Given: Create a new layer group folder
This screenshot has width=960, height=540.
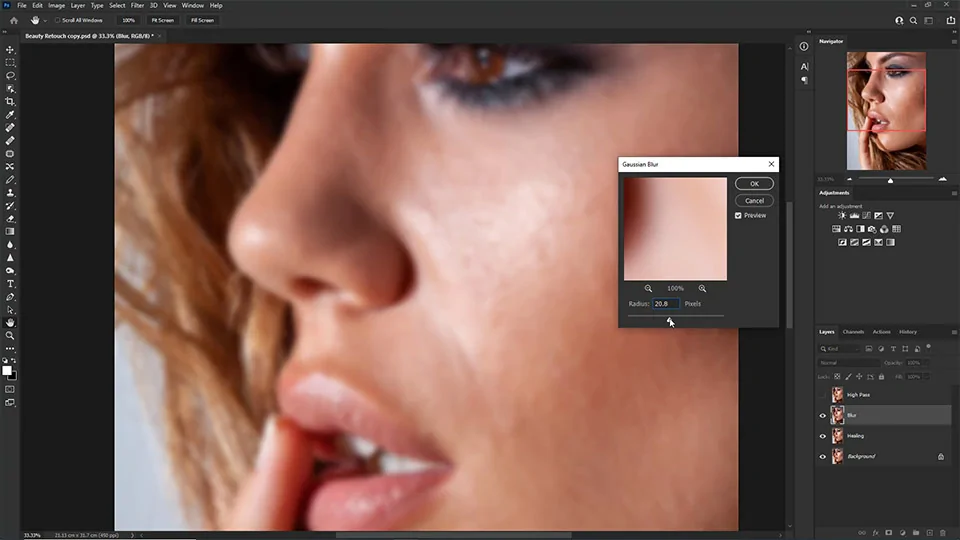Looking at the screenshot, I should pyautogui.click(x=916, y=533).
